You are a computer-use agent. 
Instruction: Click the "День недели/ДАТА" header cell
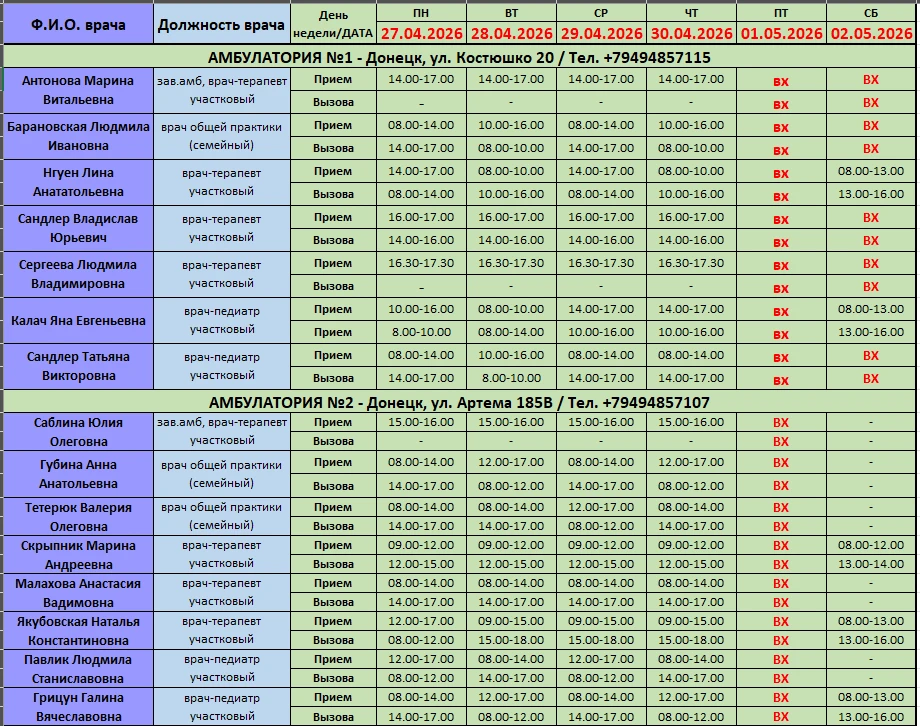tap(333, 24)
